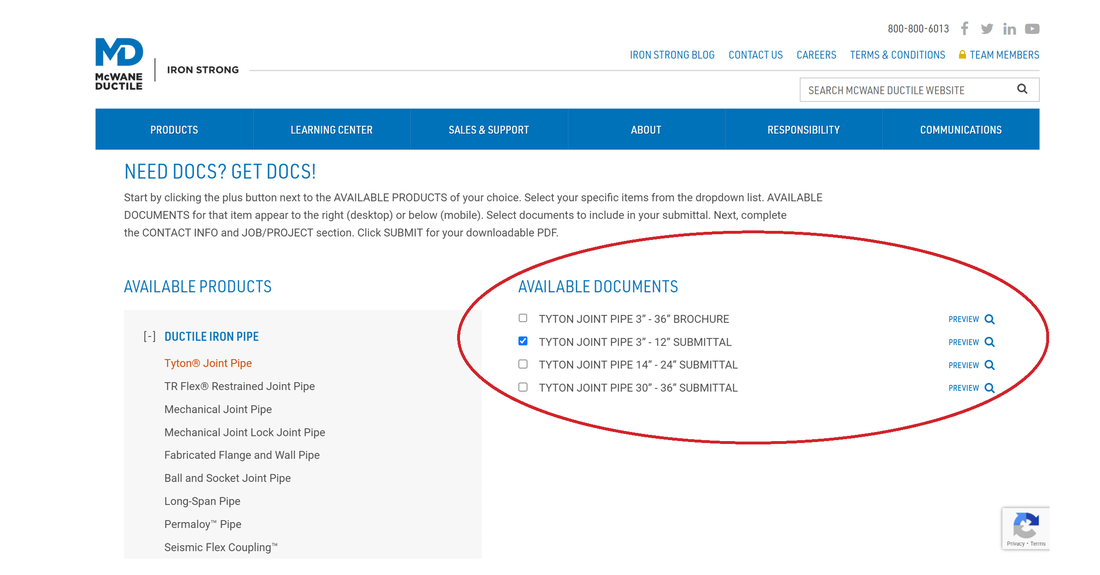Image resolution: width=1100 pixels, height=575 pixels.
Task: Click the Available Products heading
Action: [197, 287]
